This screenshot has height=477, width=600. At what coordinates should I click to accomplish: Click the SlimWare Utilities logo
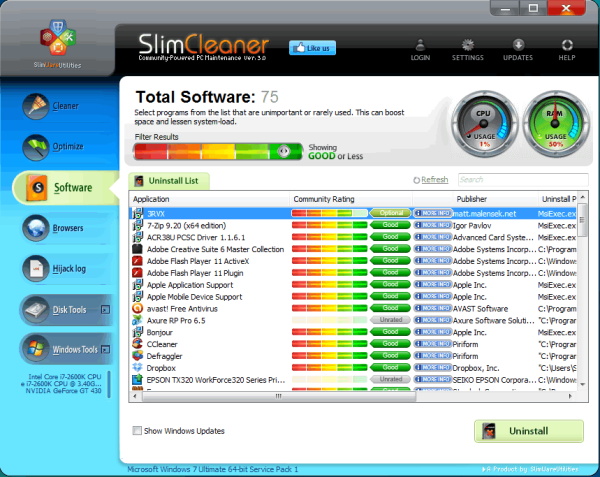pos(58,43)
